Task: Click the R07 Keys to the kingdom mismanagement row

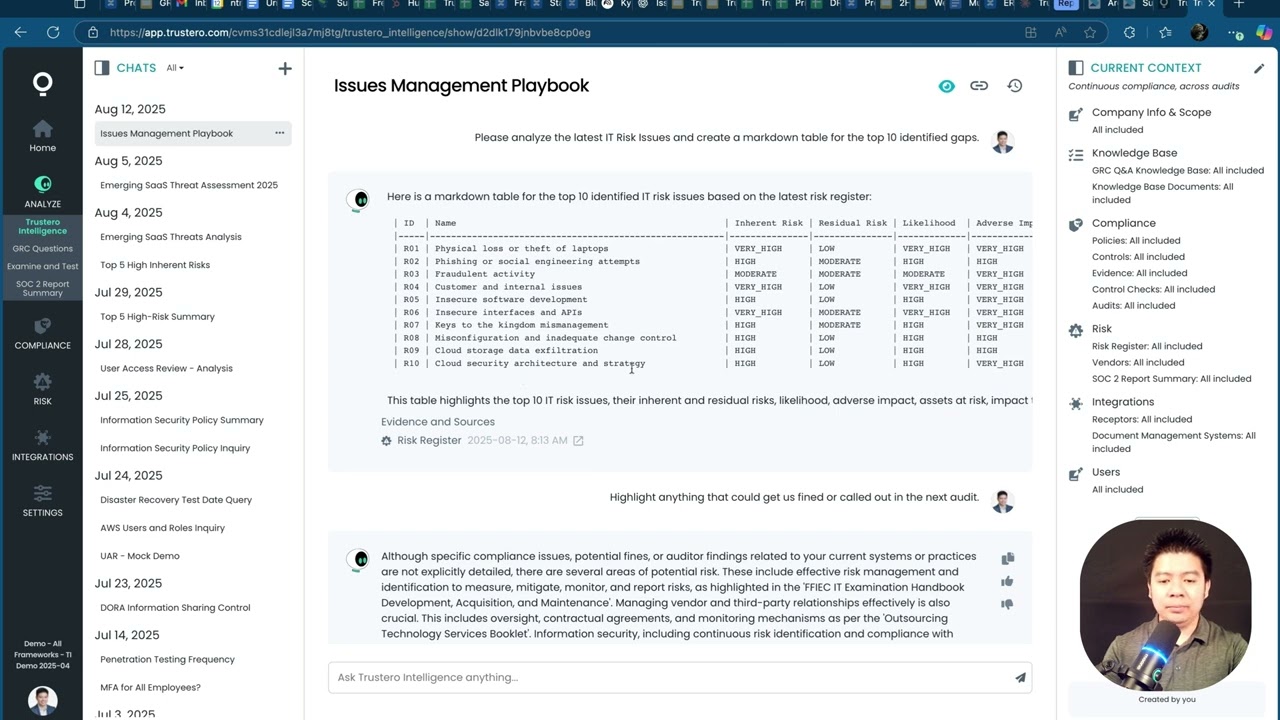Action: [x=712, y=325]
